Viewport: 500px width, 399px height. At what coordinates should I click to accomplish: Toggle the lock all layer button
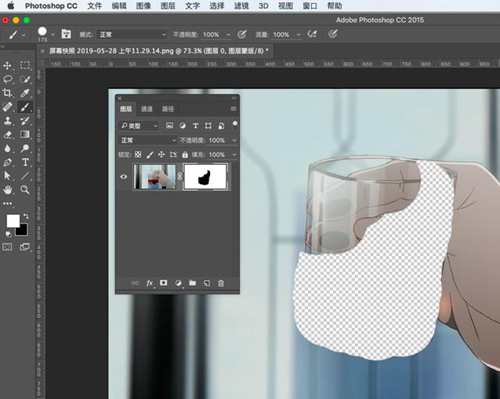(x=185, y=155)
